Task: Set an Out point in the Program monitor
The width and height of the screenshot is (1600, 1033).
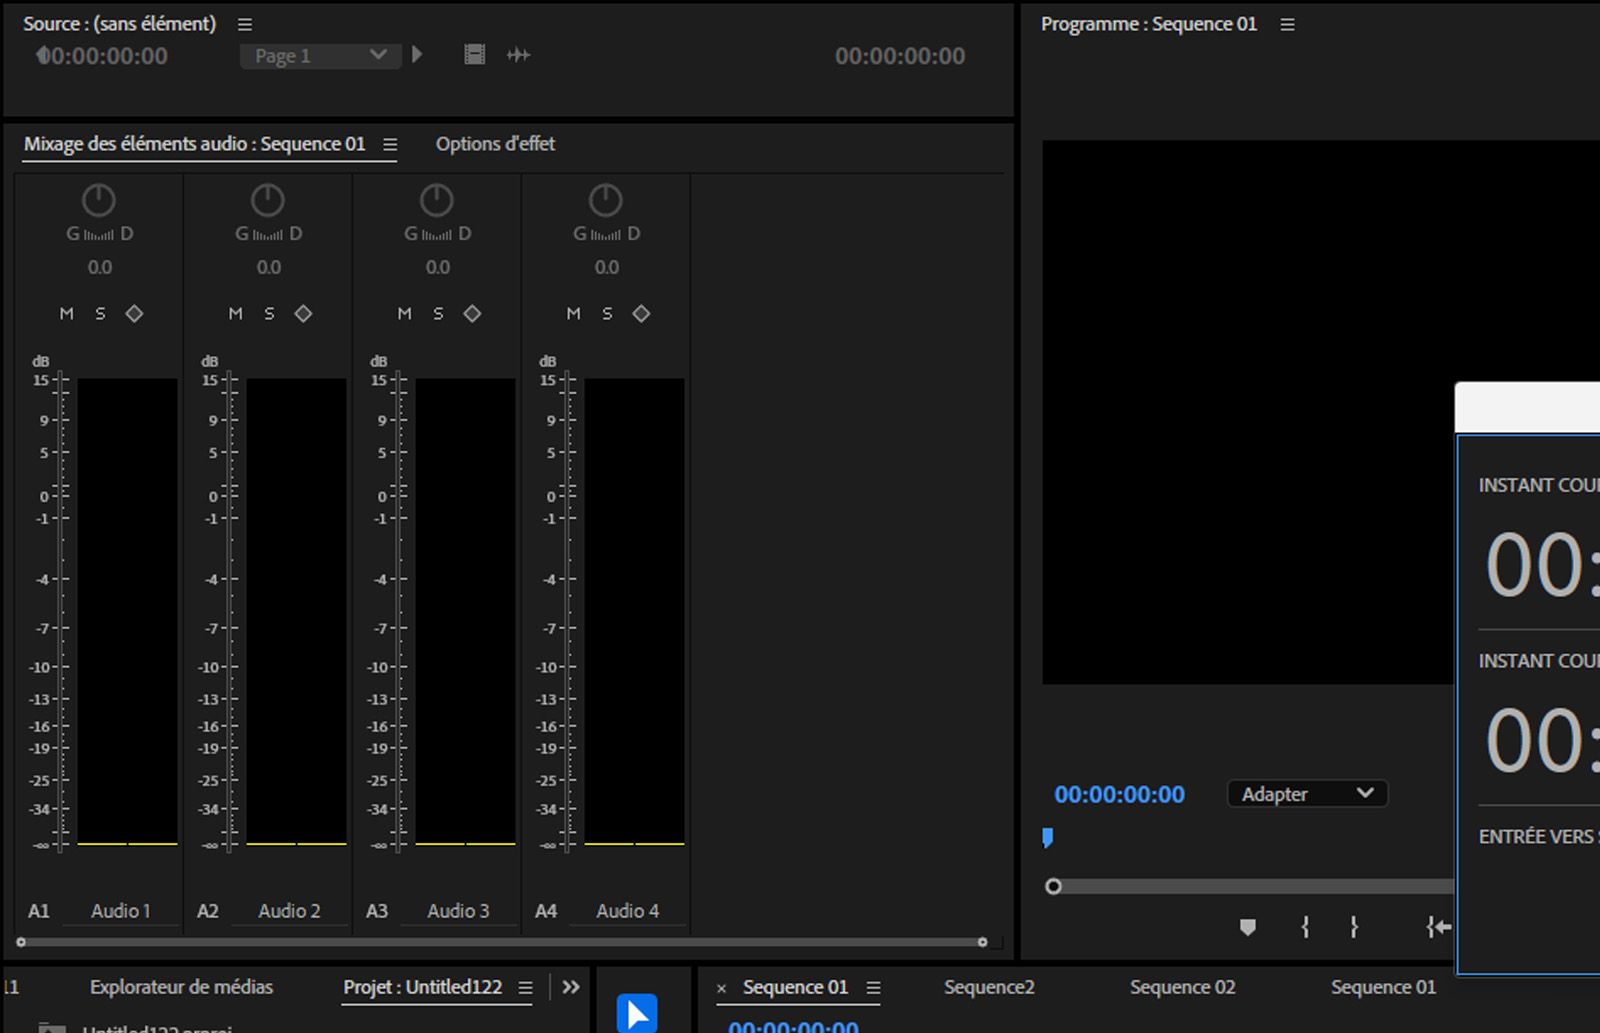Action: (x=1353, y=927)
